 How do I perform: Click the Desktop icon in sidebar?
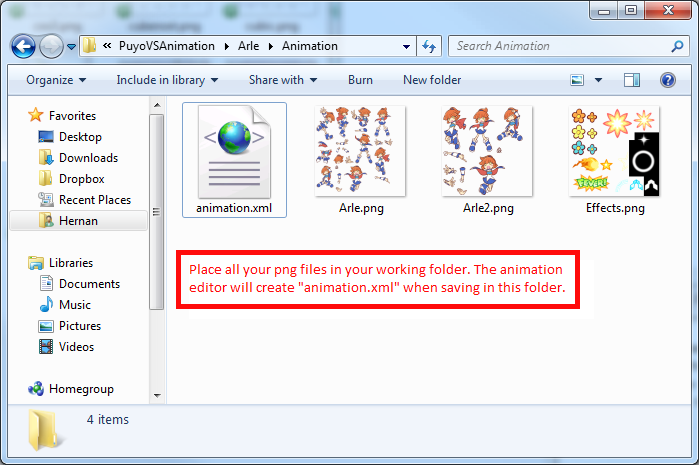coord(46,137)
